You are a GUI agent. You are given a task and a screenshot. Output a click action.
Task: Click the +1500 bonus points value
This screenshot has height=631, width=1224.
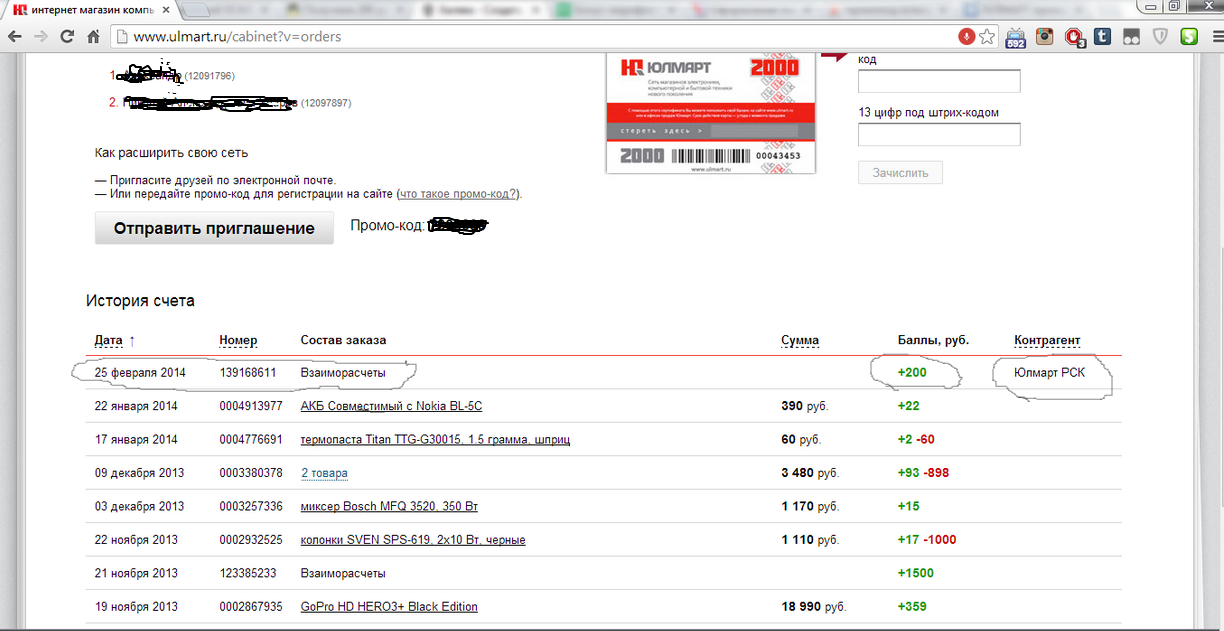pos(916,573)
